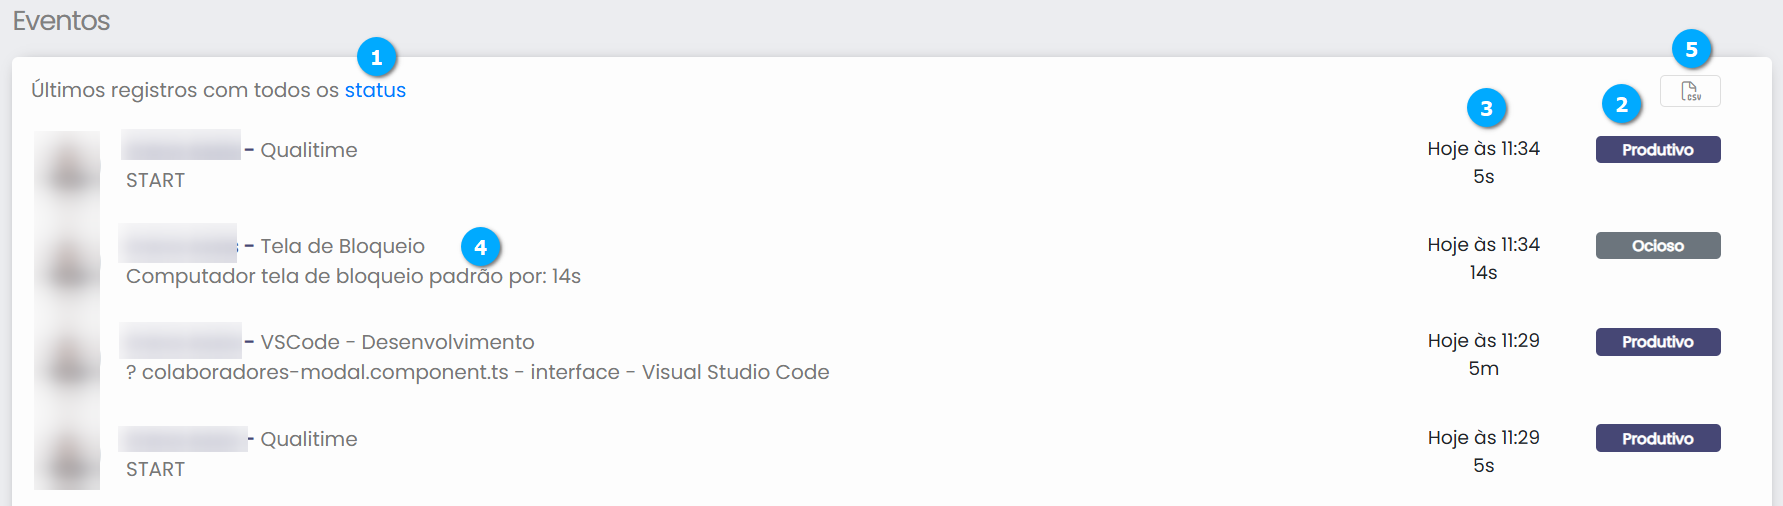Open the blue status filter link

pos(375,90)
